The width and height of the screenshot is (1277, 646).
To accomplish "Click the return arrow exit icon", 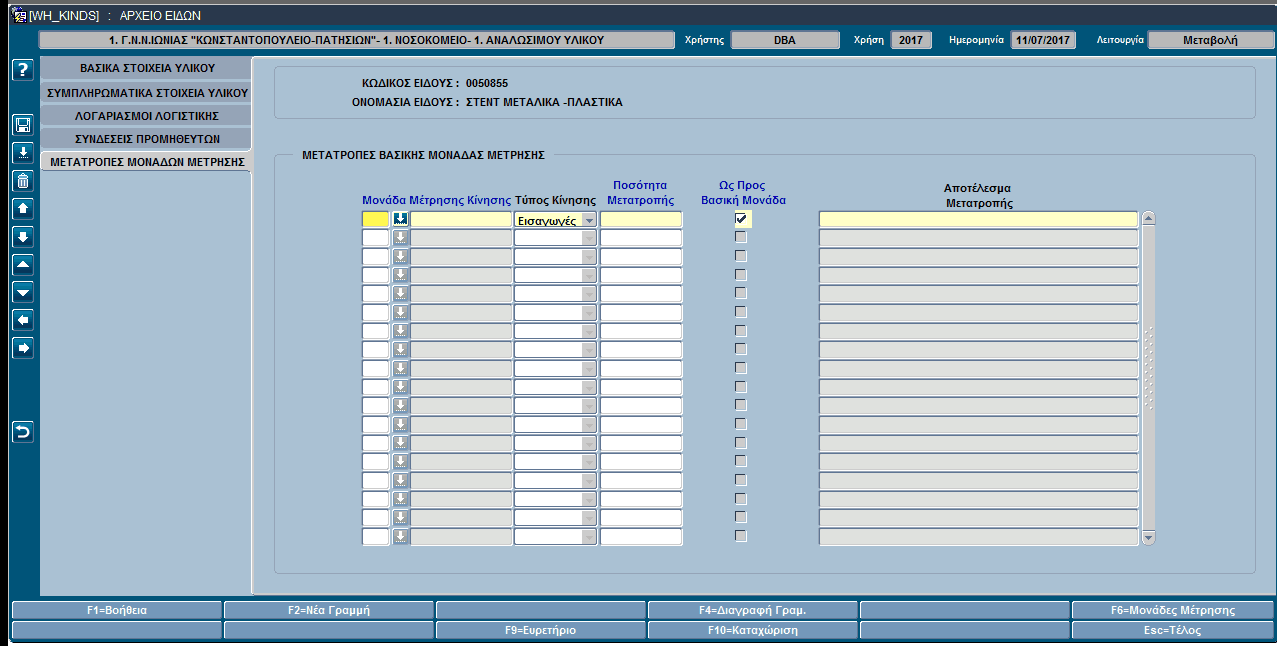I will pyautogui.click(x=23, y=432).
